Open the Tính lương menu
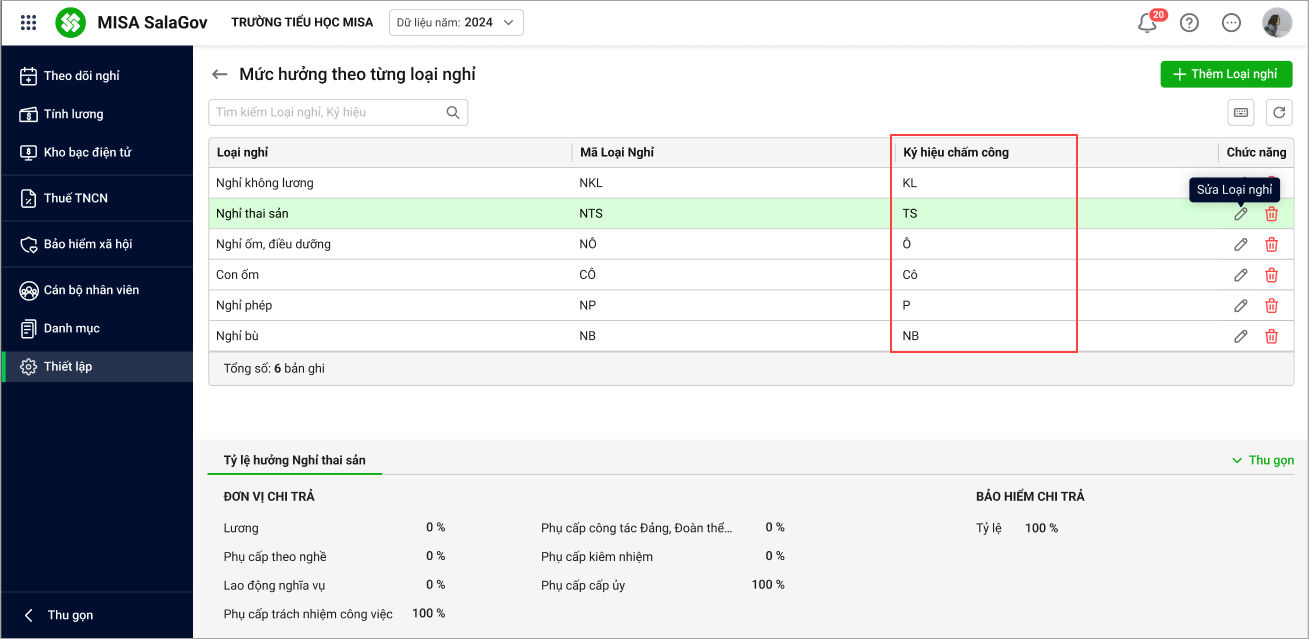The height and width of the screenshot is (639, 1309). [x=73, y=114]
